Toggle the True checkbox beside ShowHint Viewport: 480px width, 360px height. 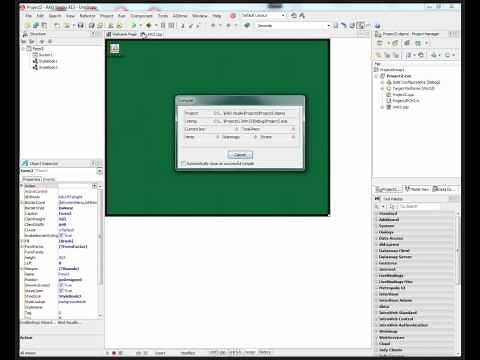tap(61, 291)
